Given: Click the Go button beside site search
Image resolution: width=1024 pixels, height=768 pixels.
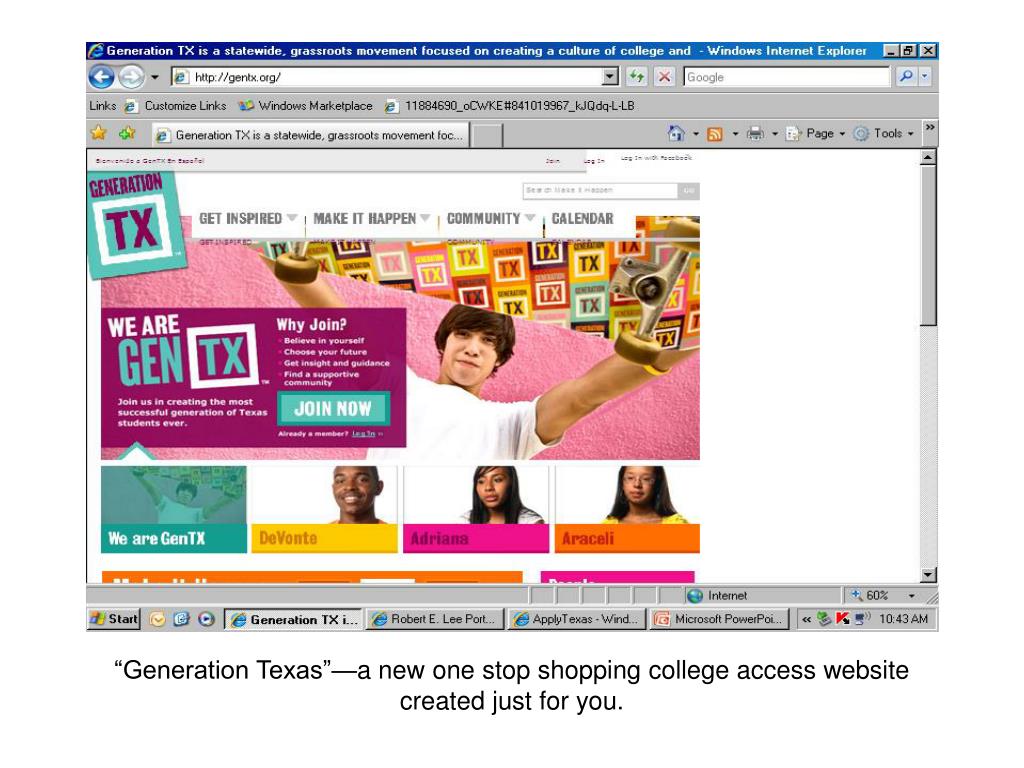Looking at the screenshot, I should pos(689,190).
